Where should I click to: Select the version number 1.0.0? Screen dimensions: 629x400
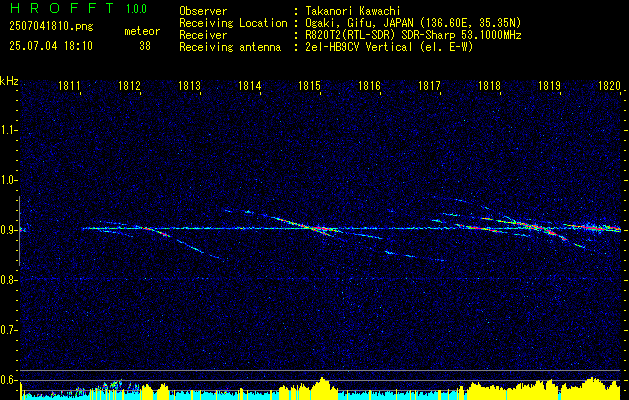[x=136, y=9]
